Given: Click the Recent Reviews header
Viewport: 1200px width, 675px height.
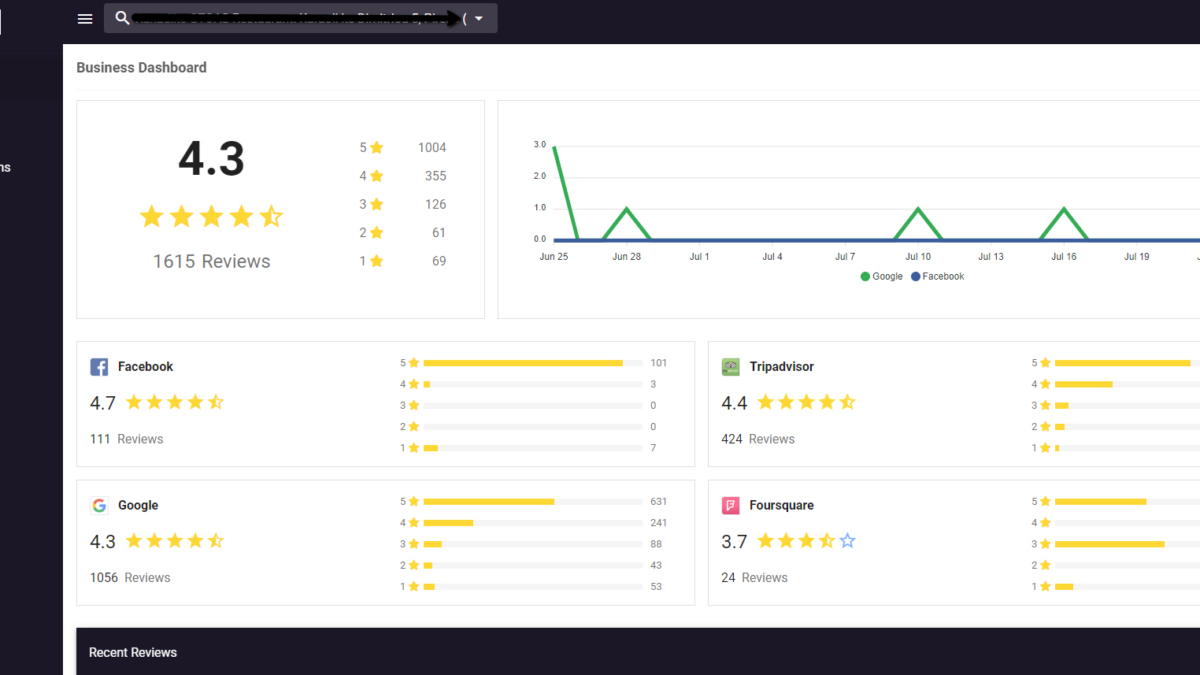Looking at the screenshot, I should 133,653.
